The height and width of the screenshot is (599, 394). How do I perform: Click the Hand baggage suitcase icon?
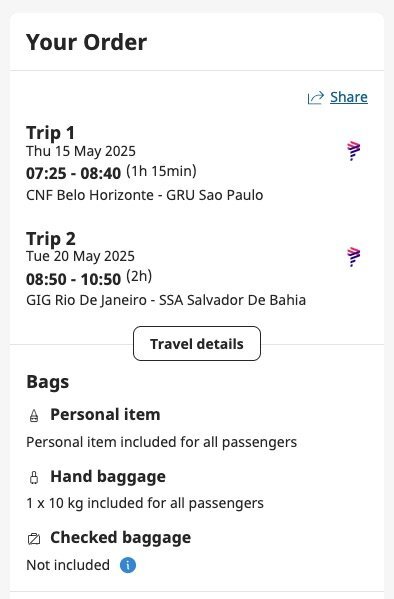point(34,478)
